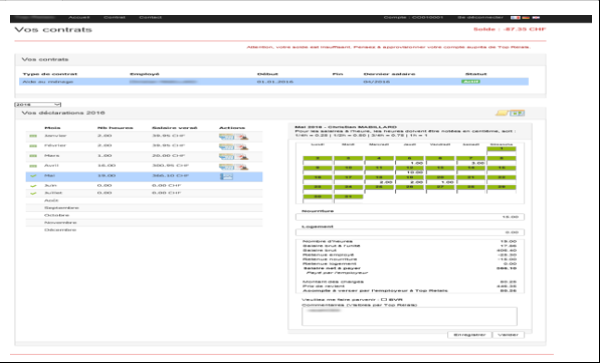Open the 2016 year dropdown

coord(38,104)
